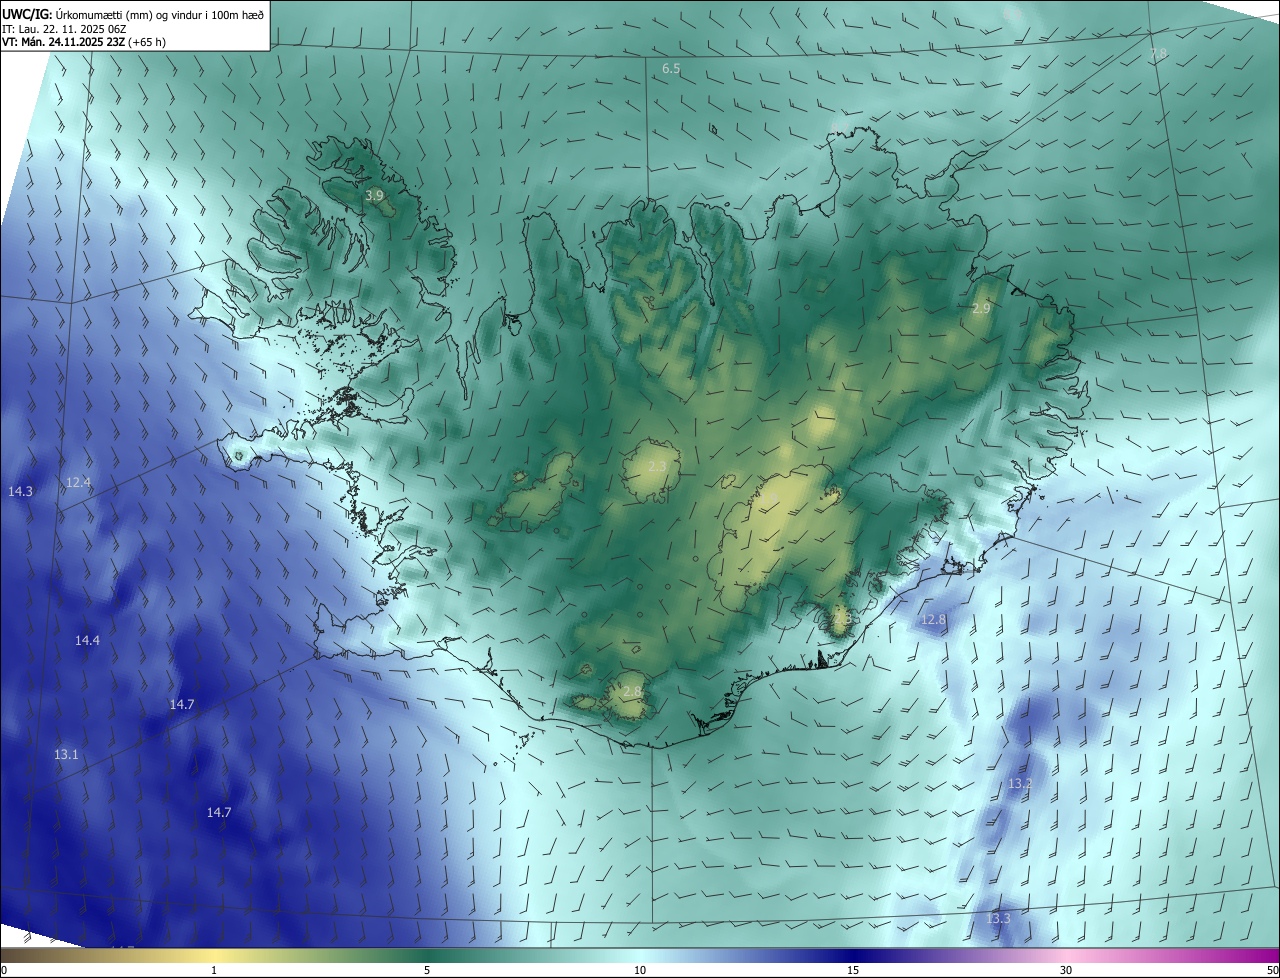1280x978 pixels.
Task: Select the 13.3 value label
Action: (998, 918)
